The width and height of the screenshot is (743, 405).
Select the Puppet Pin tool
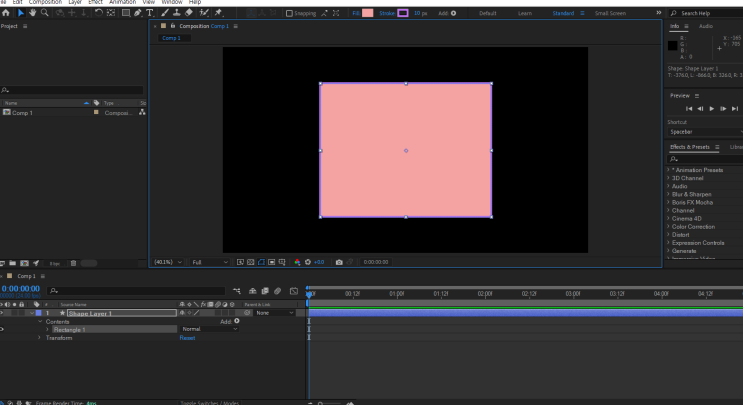[218, 13]
